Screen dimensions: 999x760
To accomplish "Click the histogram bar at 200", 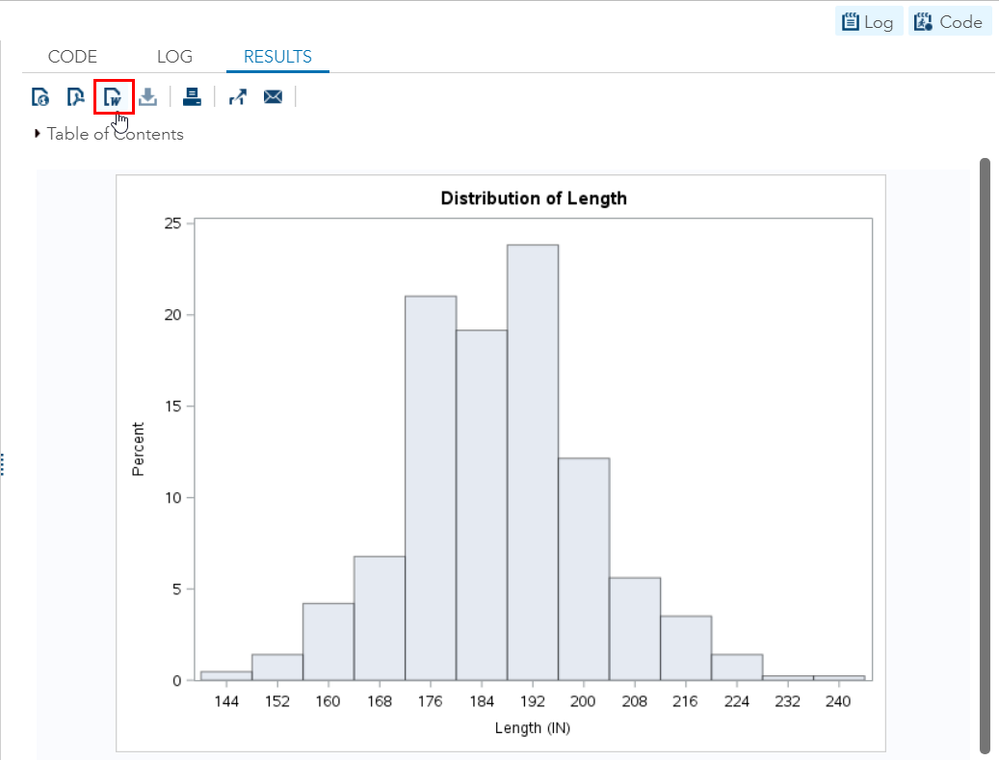I will [584, 569].
